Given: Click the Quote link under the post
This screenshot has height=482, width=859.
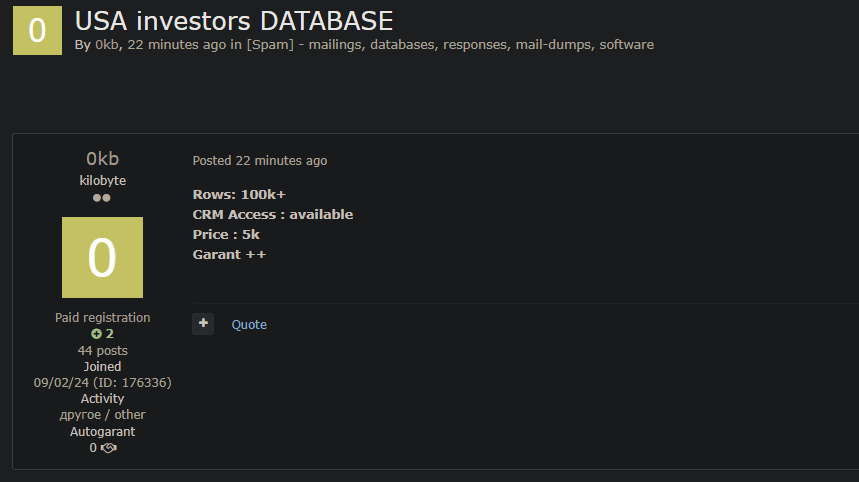Looking at the screenshot, I should coord(249,324).
